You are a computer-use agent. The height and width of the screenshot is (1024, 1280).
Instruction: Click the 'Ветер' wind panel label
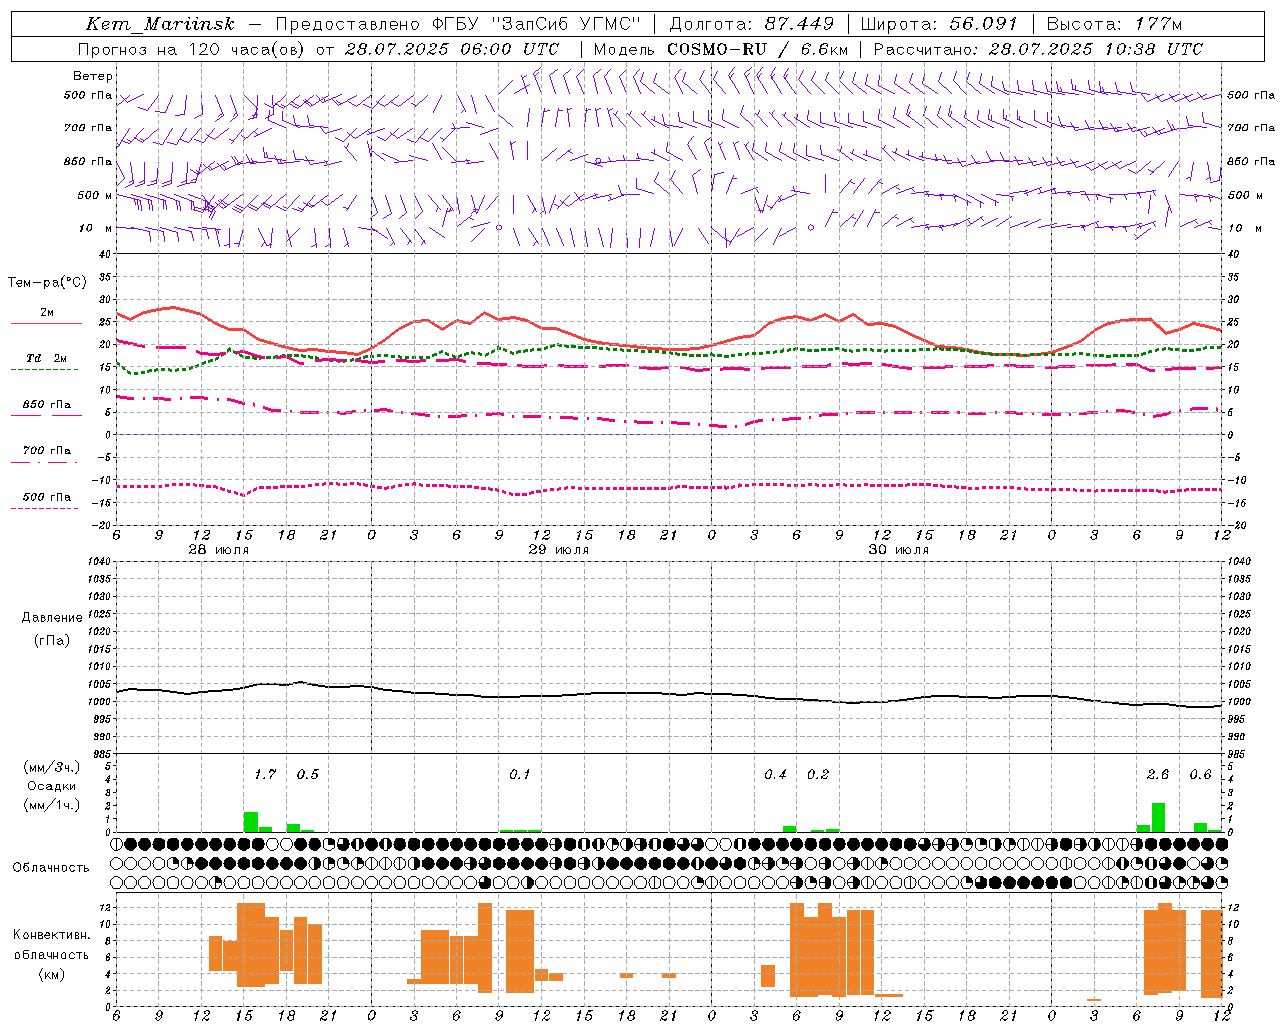[x=93, y=76]
